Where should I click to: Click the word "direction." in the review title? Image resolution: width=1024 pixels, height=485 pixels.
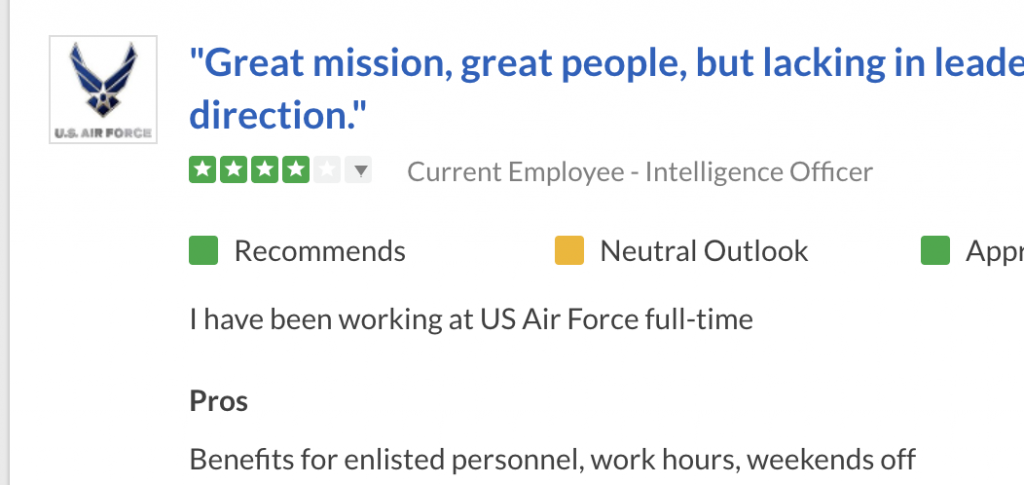[x=278, y=116]
